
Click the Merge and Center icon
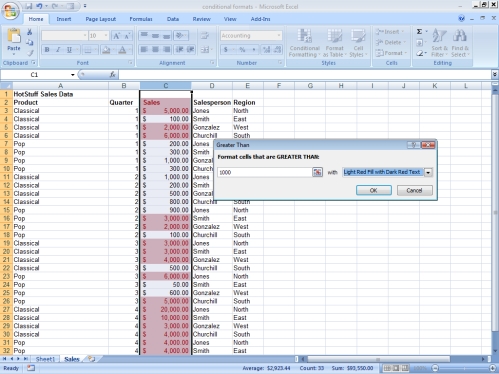tap(204, 50)
